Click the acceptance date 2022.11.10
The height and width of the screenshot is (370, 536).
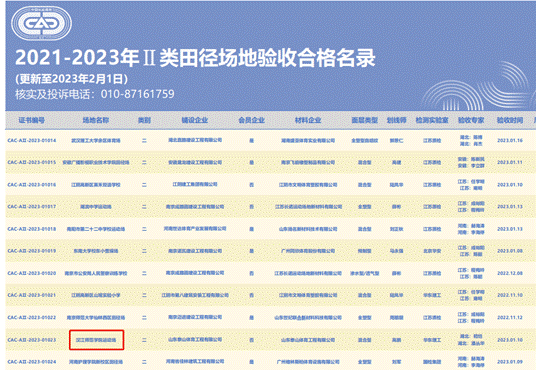[510, 295]
